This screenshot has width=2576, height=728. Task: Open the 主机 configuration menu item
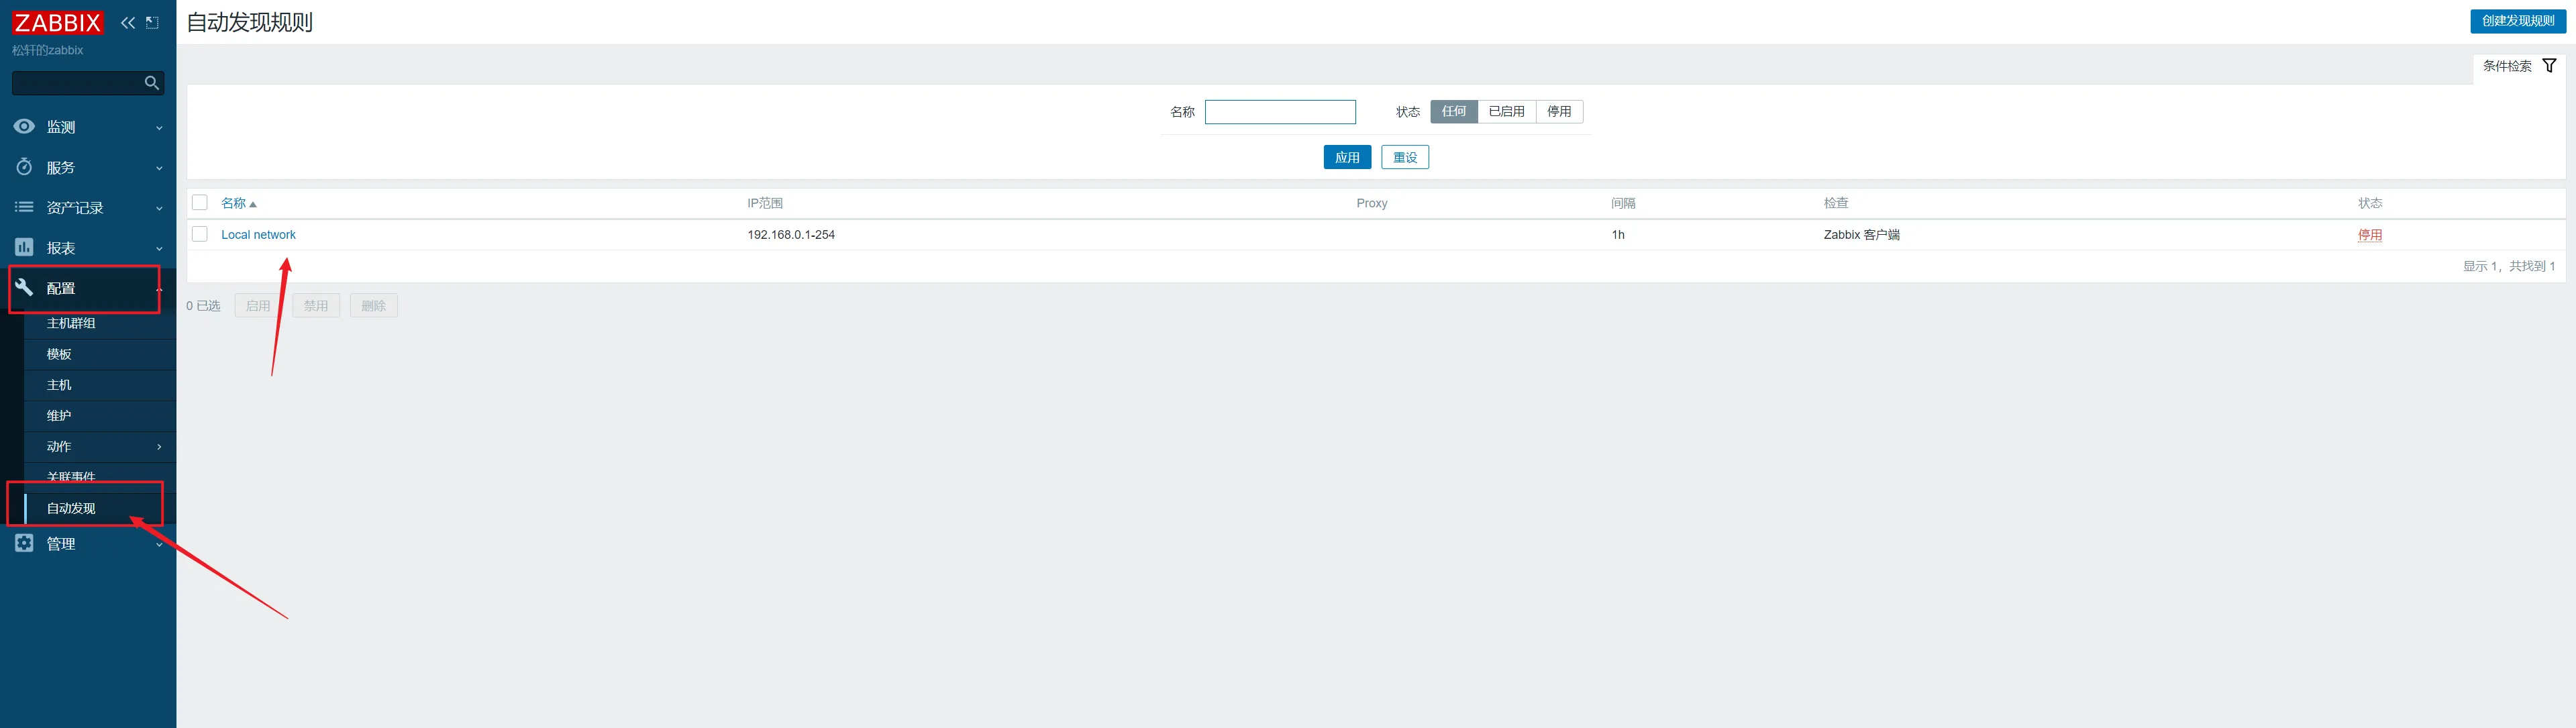coord(59,385)
